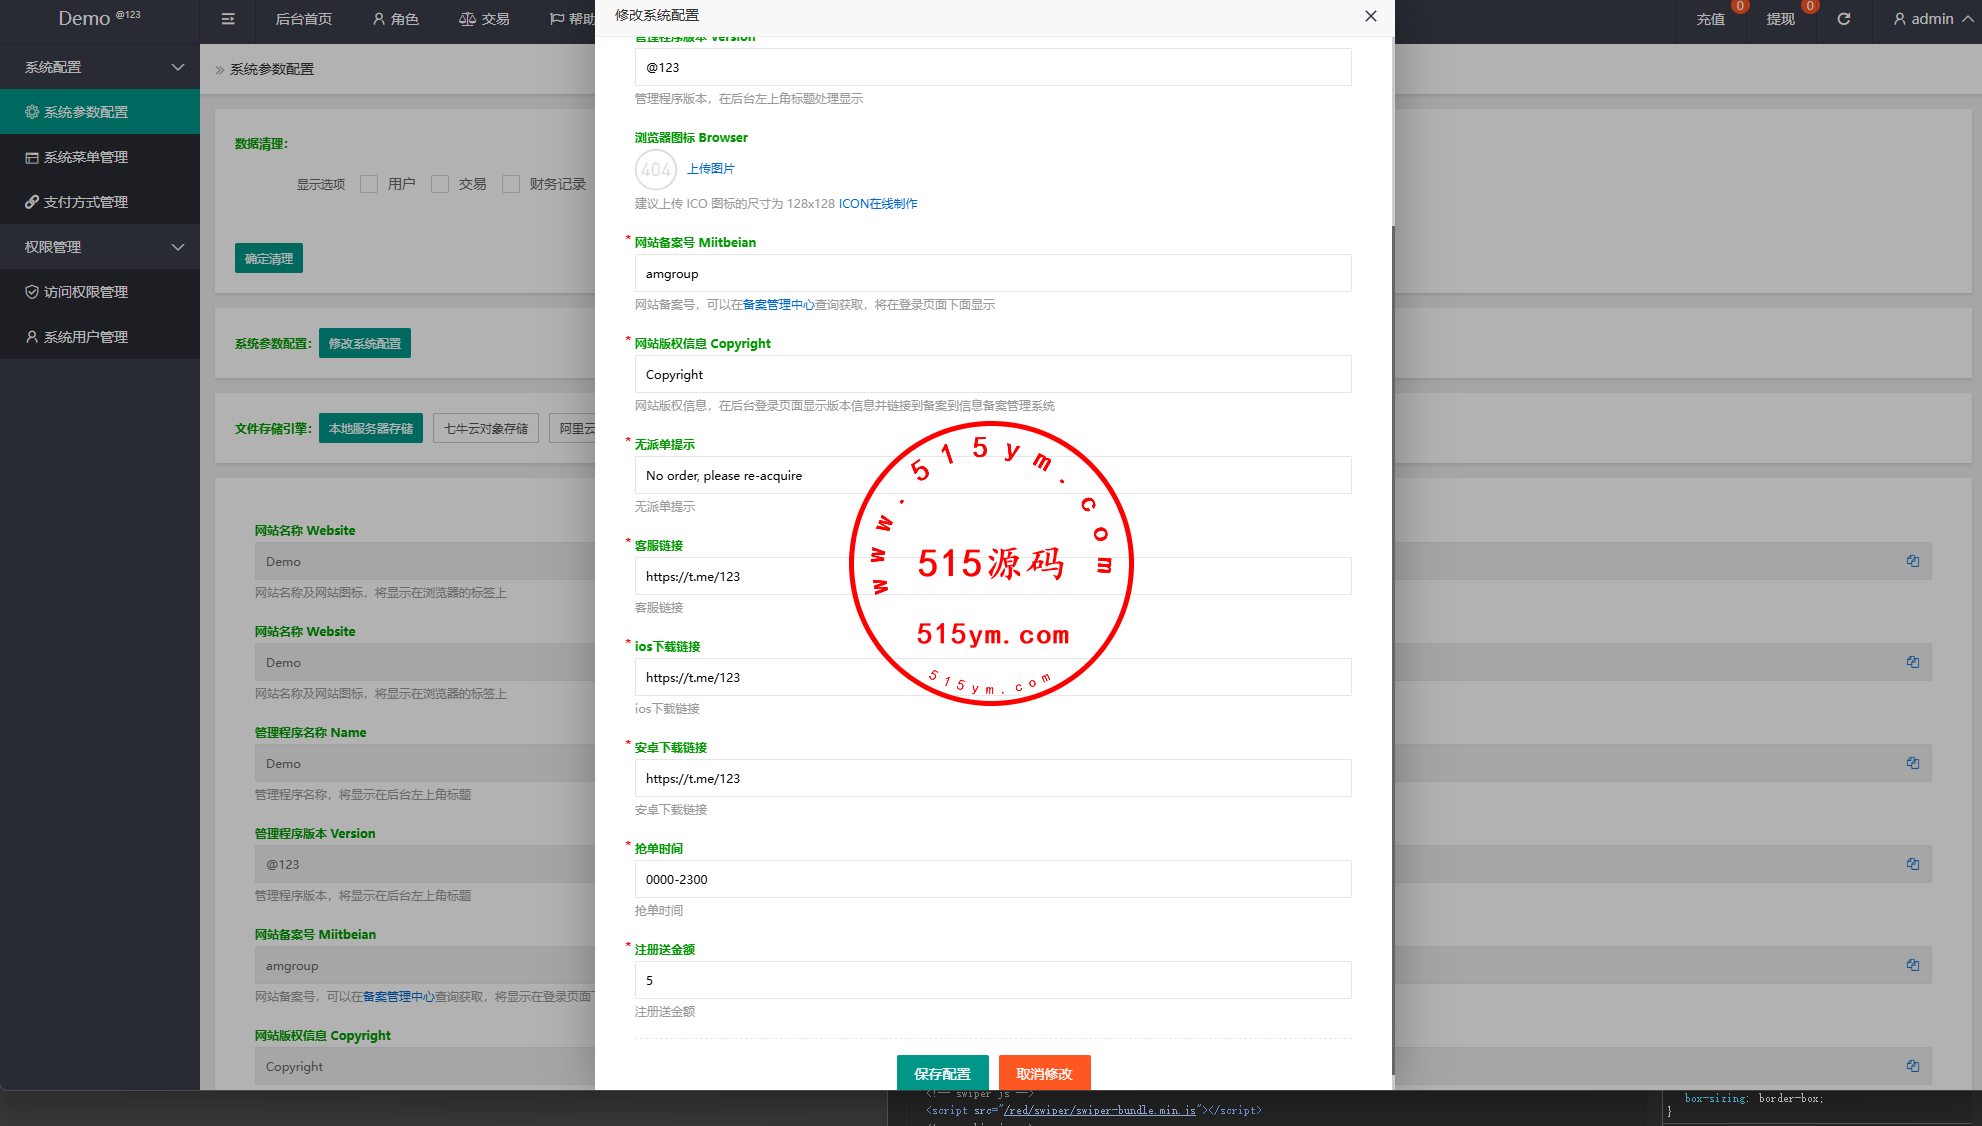
Task: Close the 修改系统配置 dialog
Action: 1370,16
